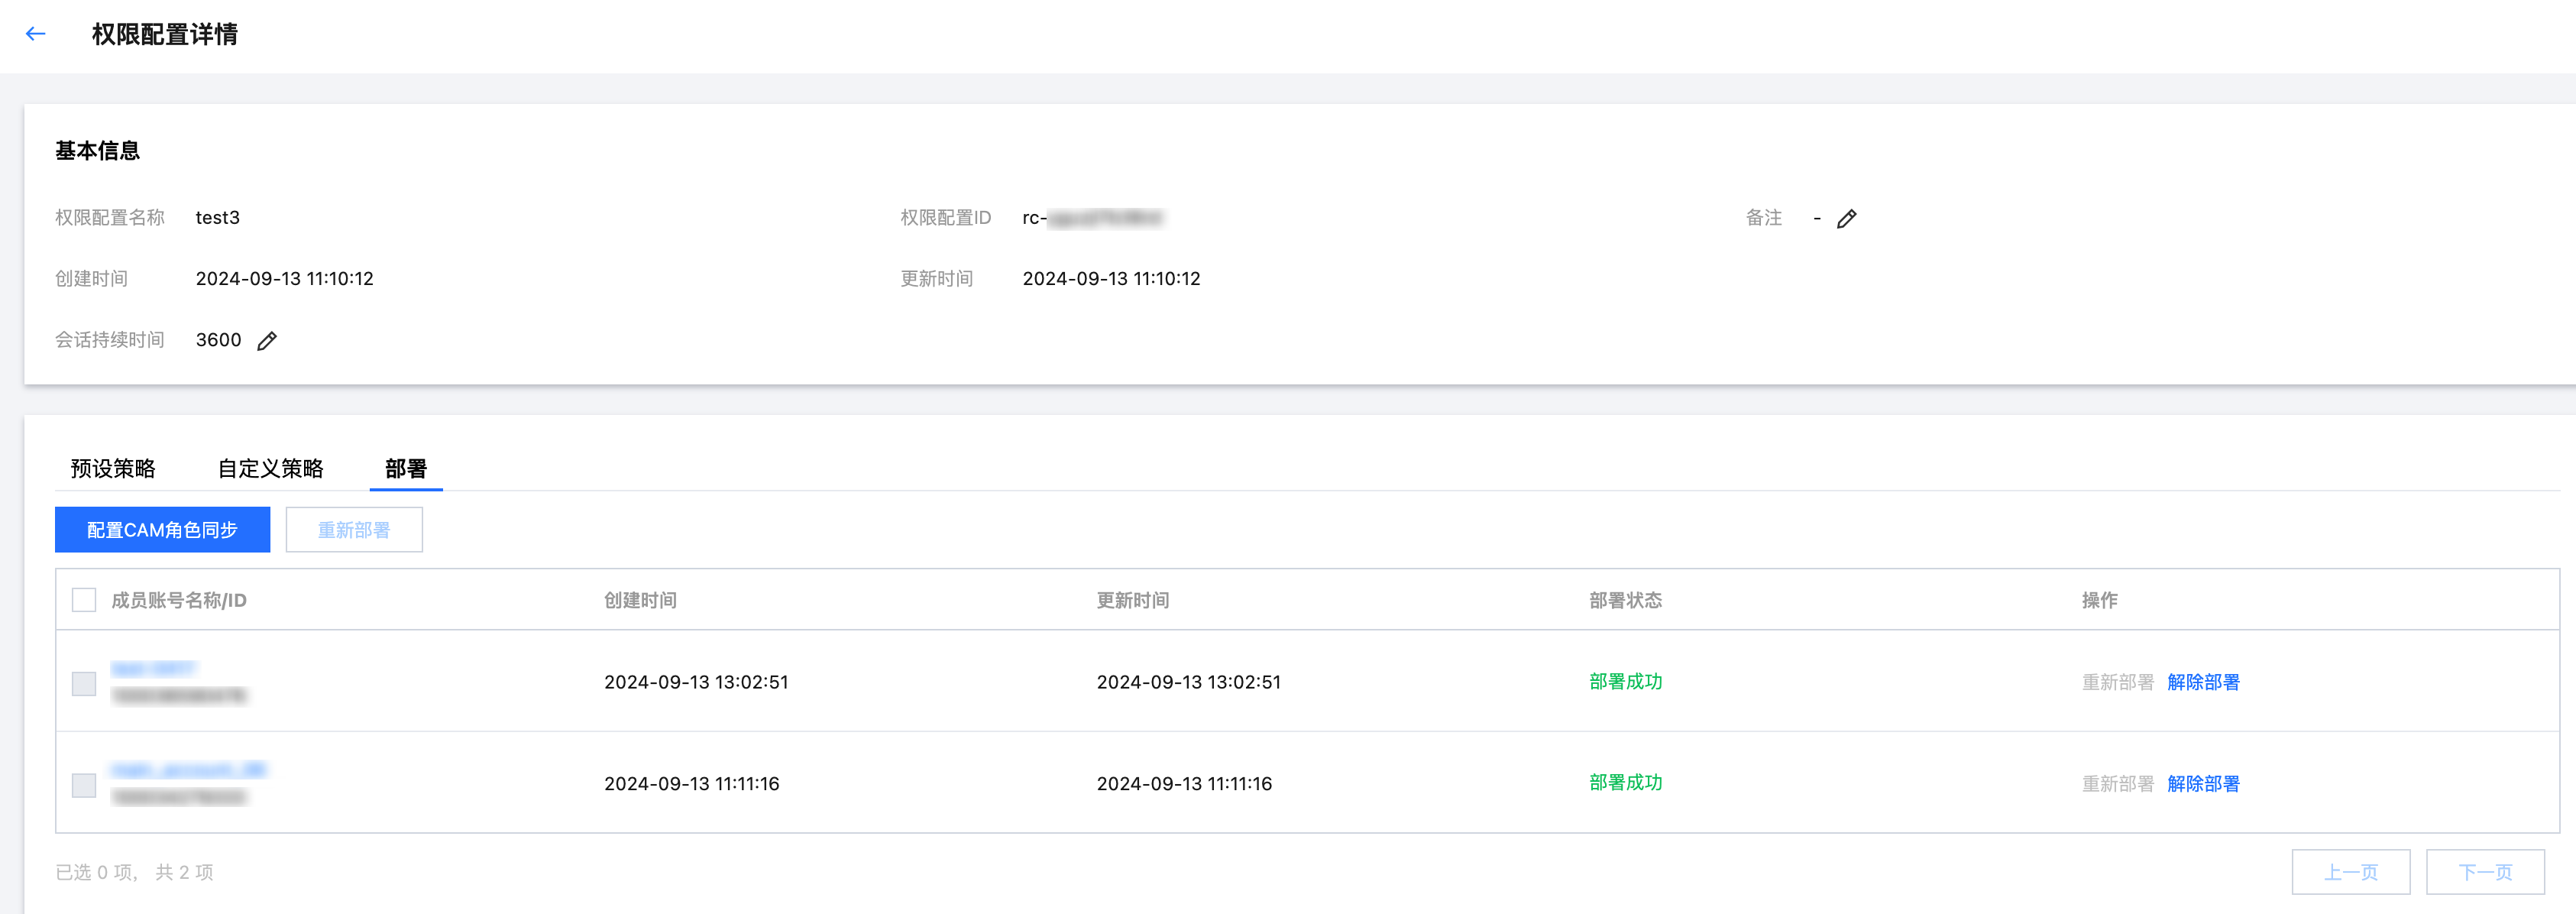2576x914 pixels.
Task: Click the 重新部署 button above table
Action: pyautogui.click(x=354, y=529)
